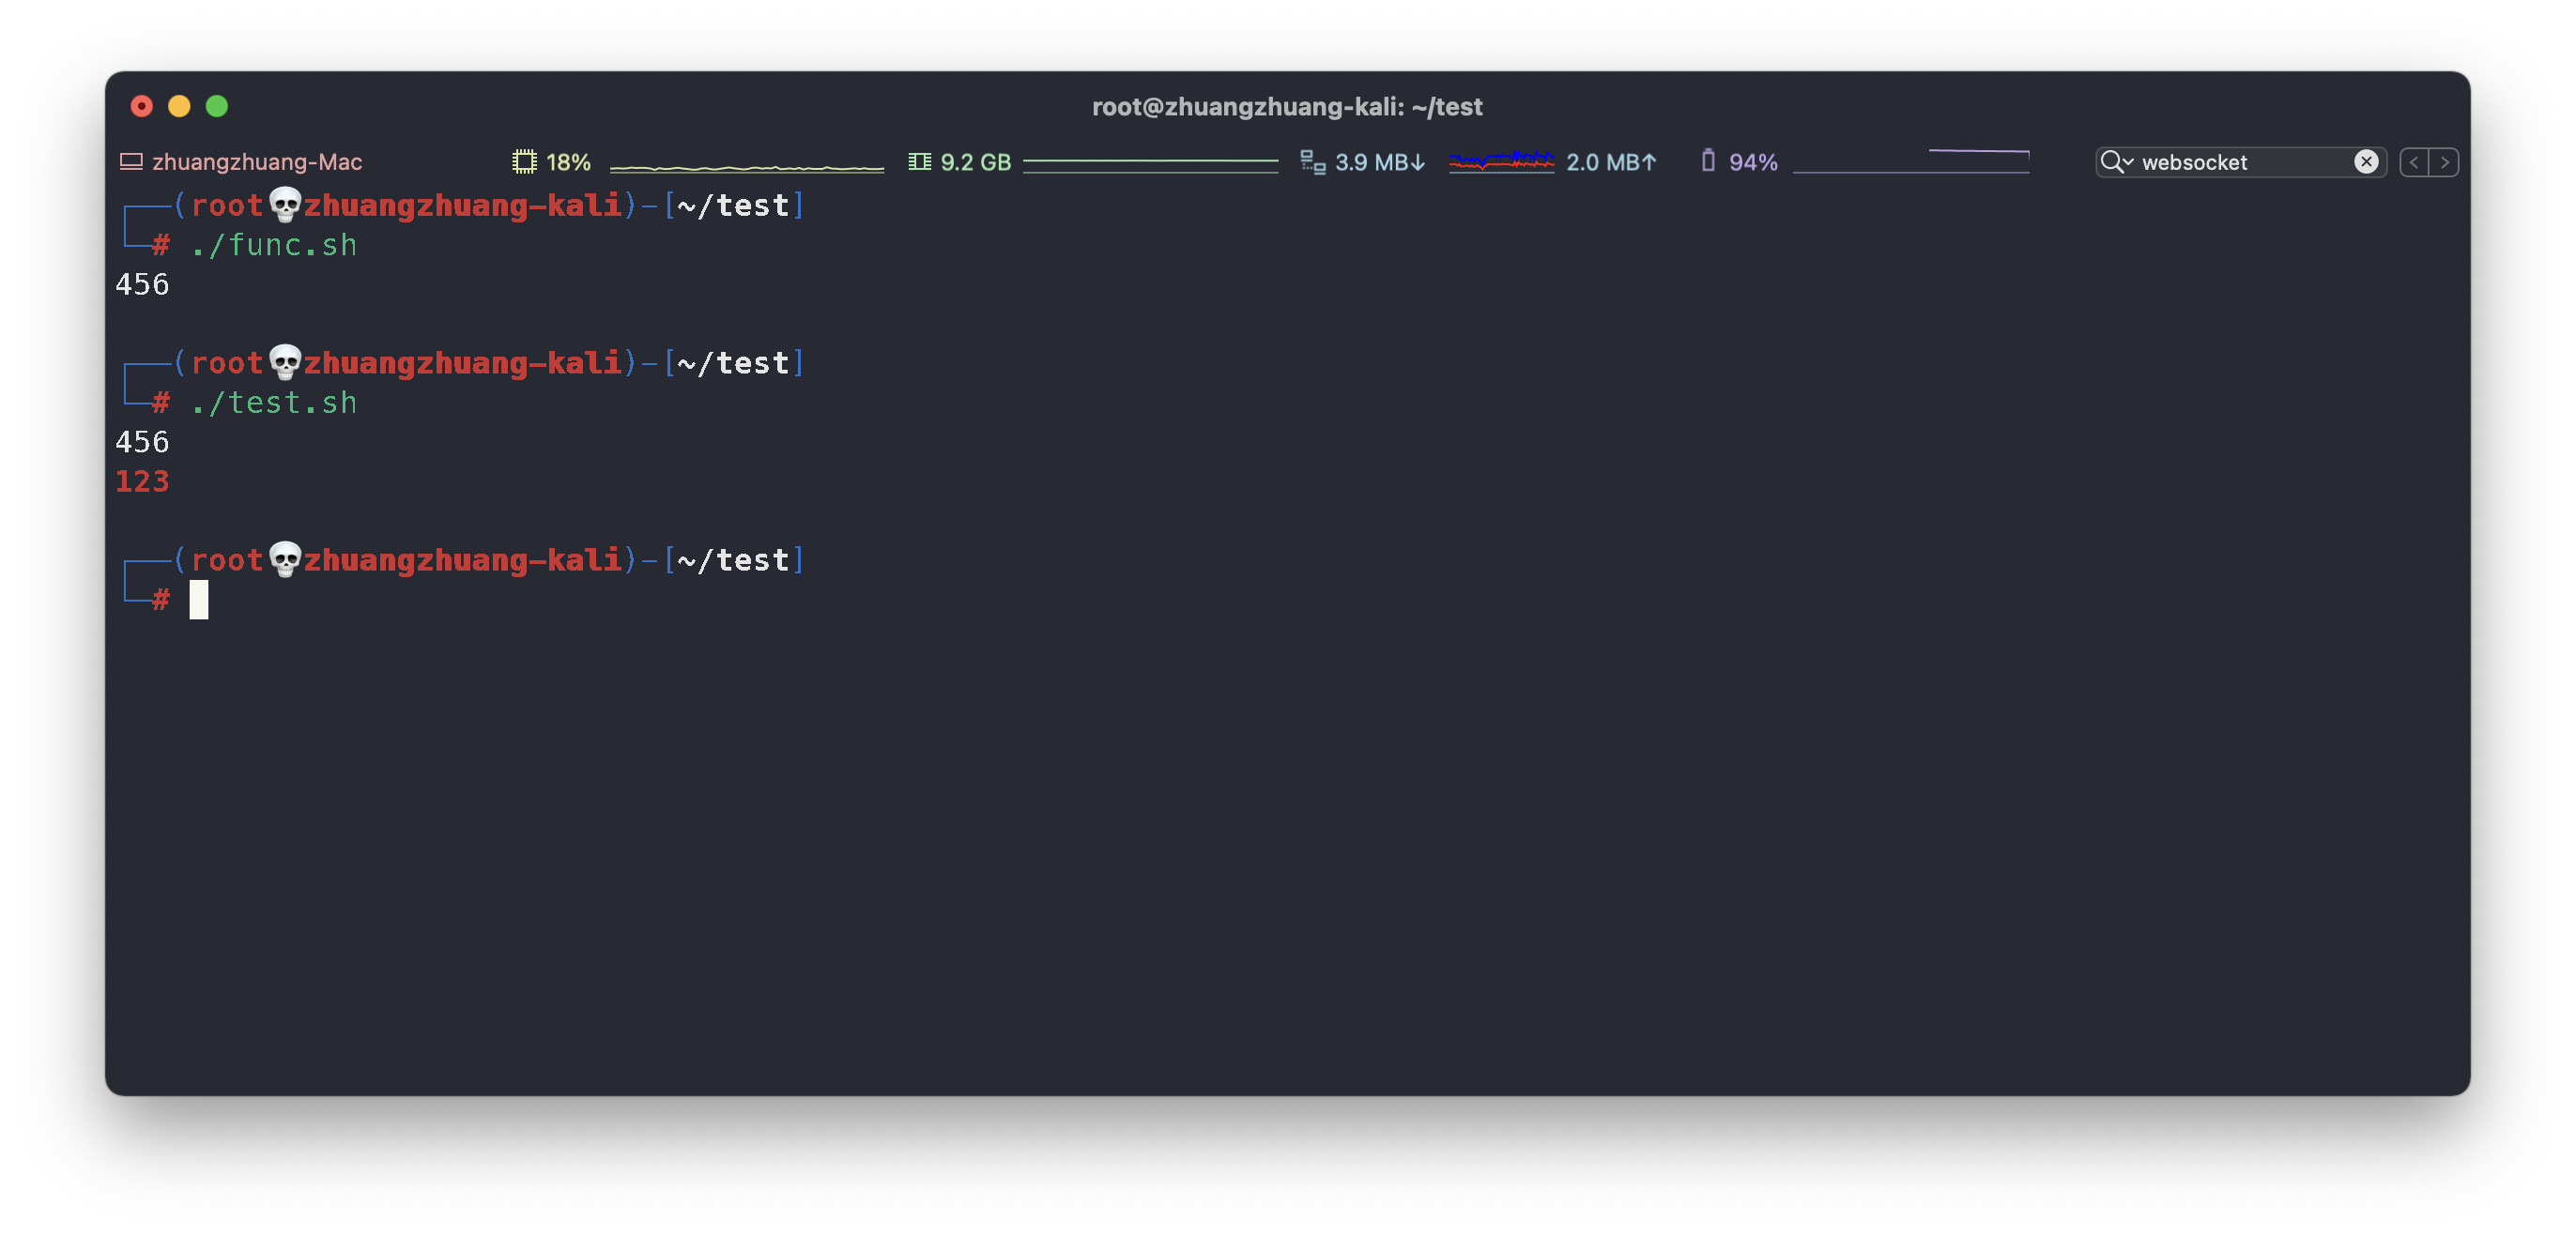Click the ./test.sh command text
The width and height of the screenshot is (2576, 1235).
point(273,402)
